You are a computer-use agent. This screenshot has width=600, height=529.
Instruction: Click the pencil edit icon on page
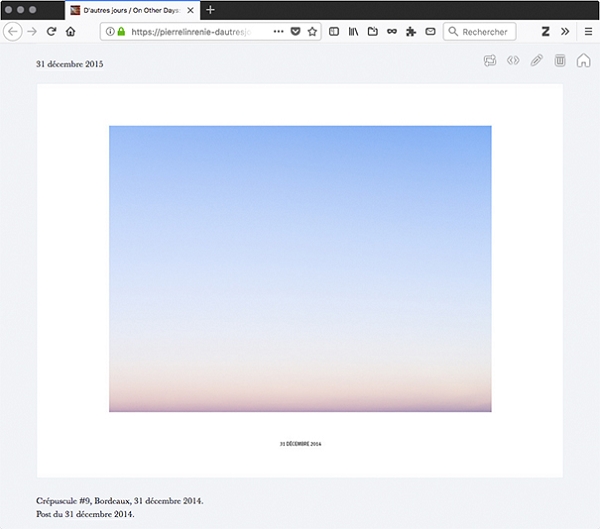(536, 61)
